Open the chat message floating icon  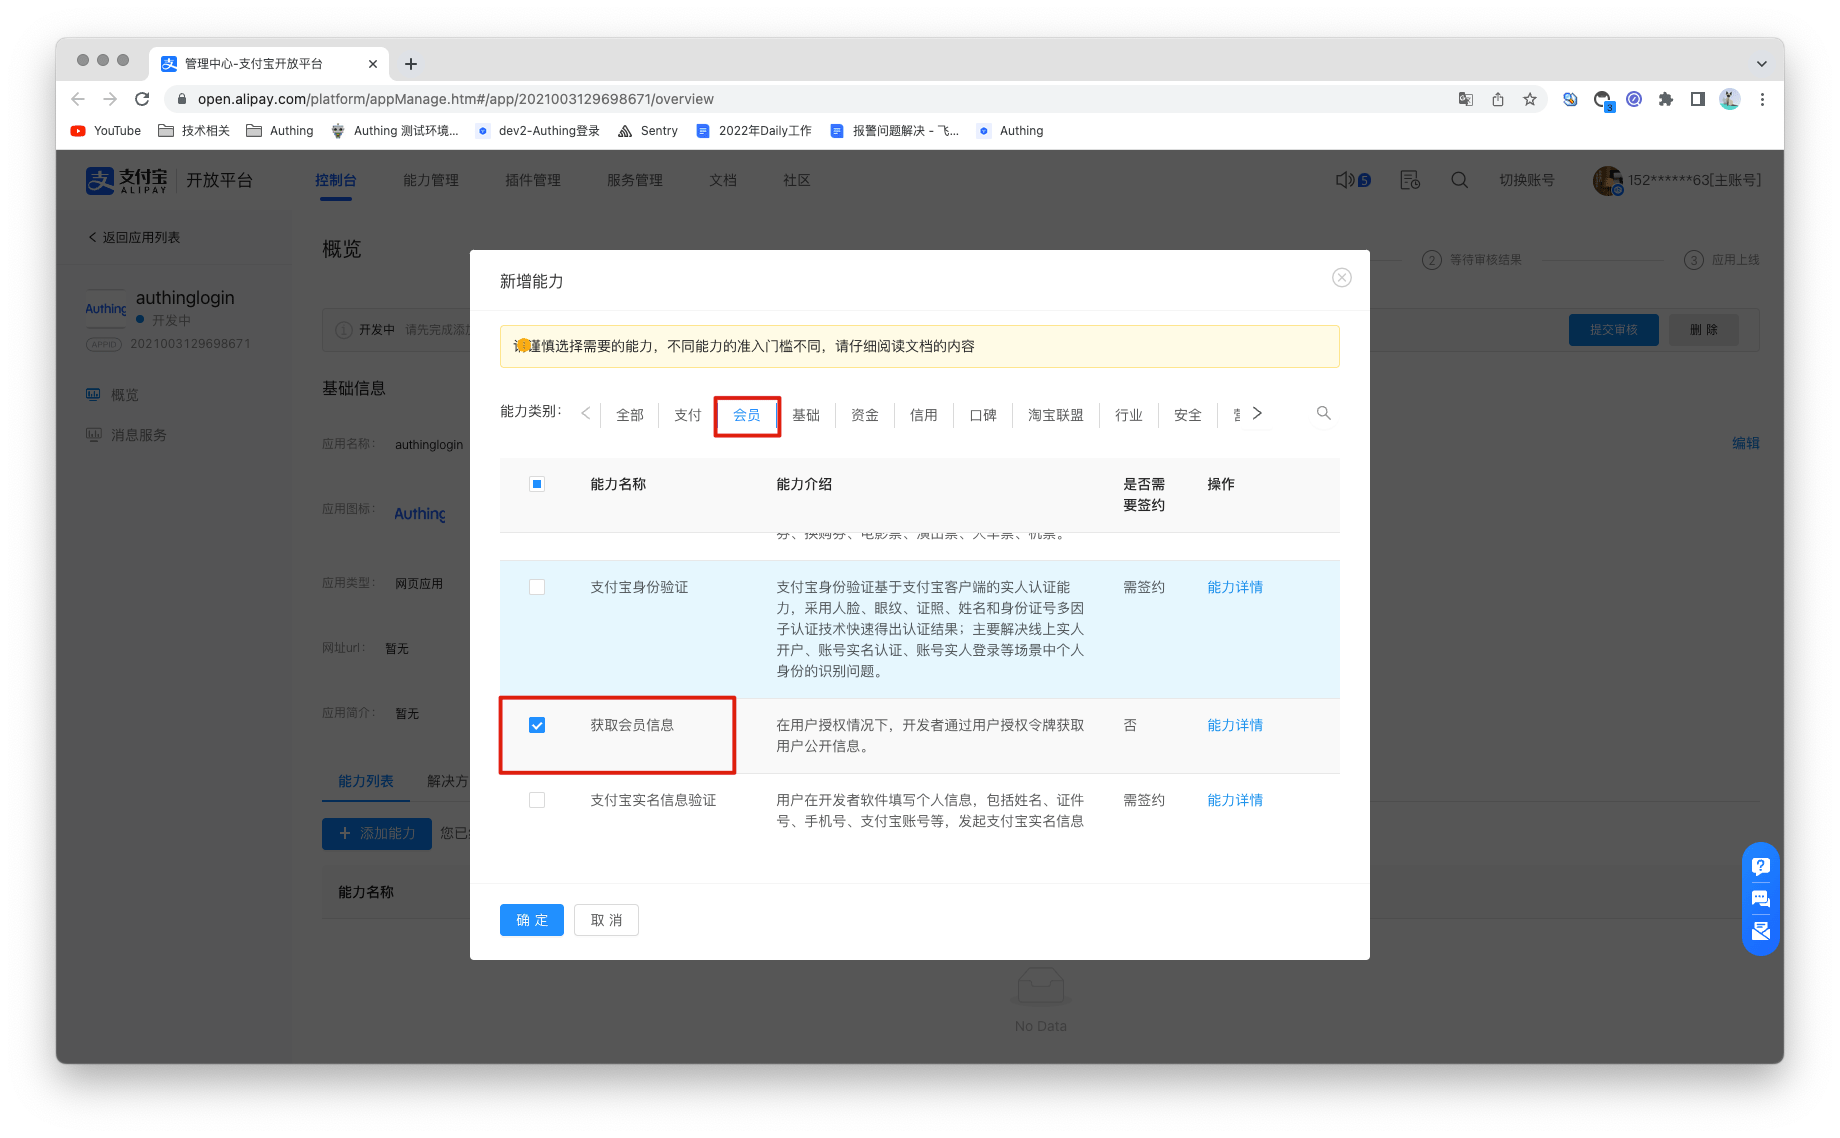(1760, 899)
